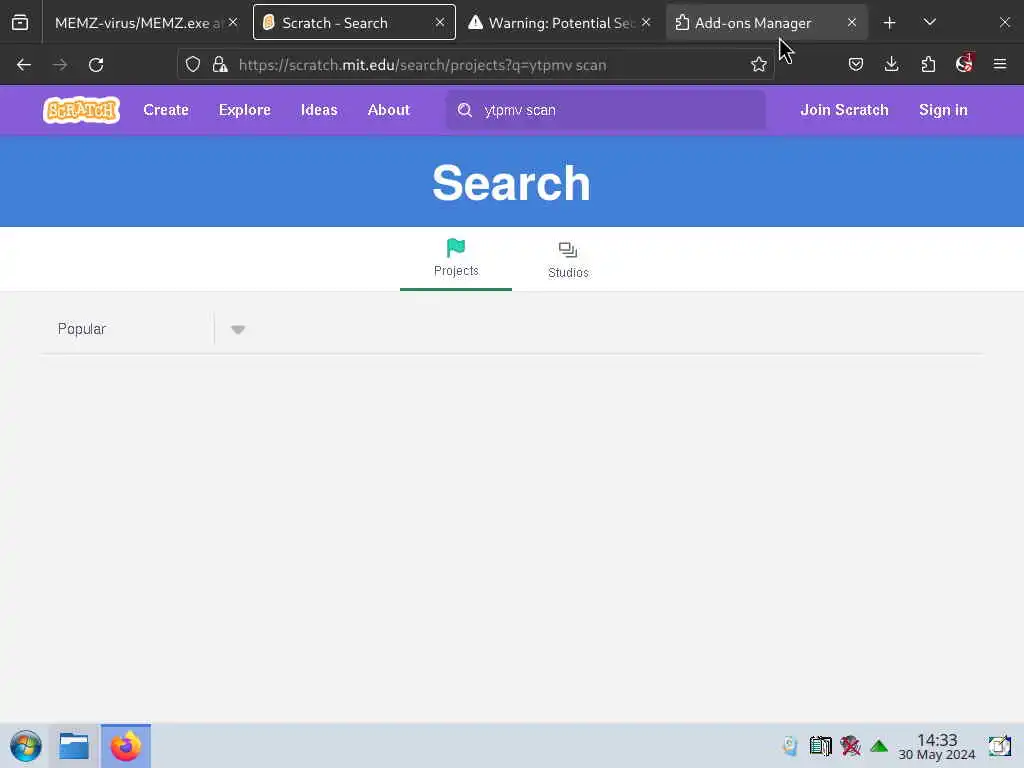Click the Firefox taskbar icon
1024x768 pixels.
[x=125, y=746]
